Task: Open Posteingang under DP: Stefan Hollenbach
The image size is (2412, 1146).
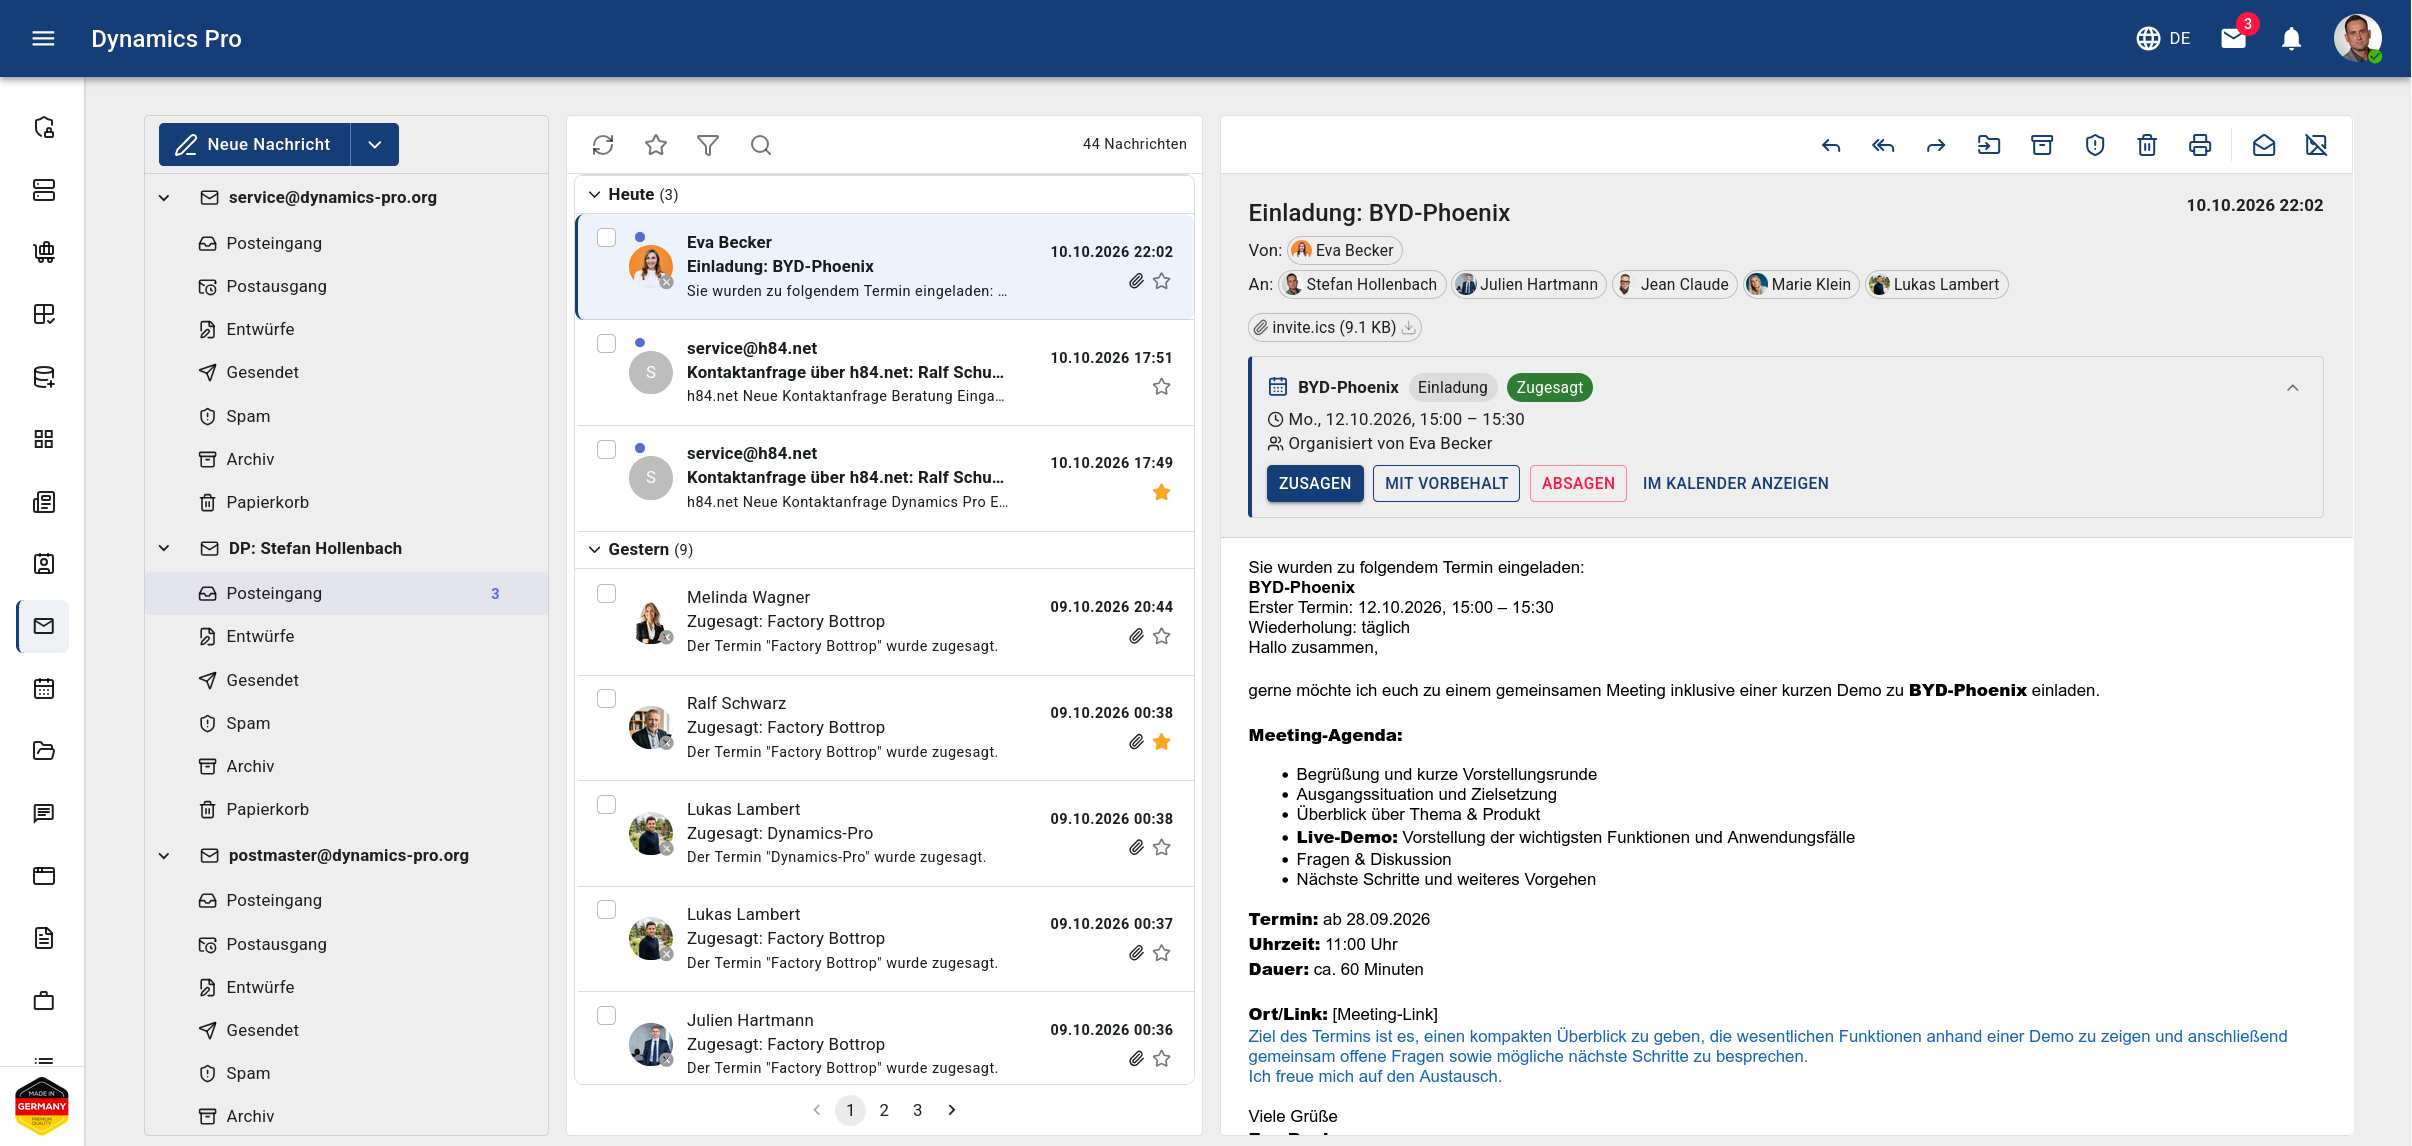Action: [346, 593]
